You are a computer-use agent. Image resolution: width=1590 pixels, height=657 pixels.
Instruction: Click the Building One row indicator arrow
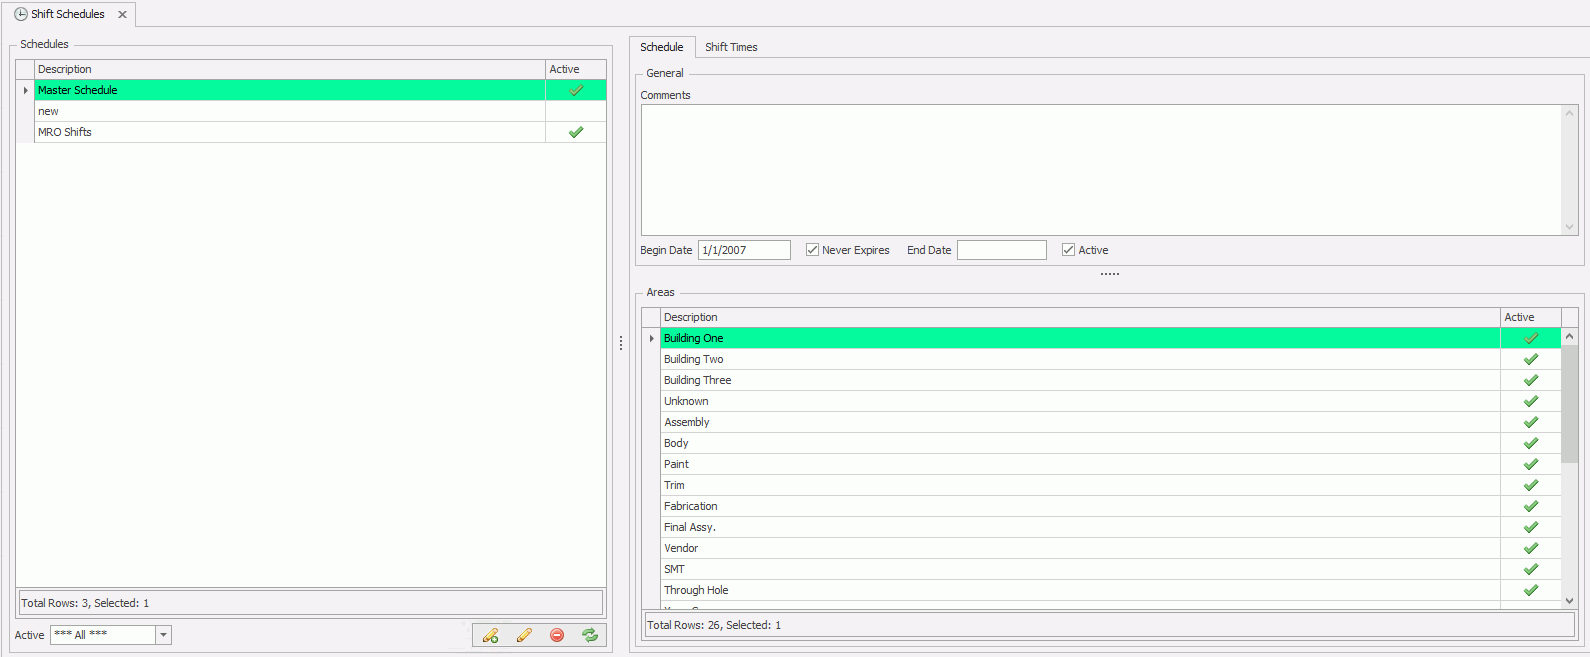point(651,338)
